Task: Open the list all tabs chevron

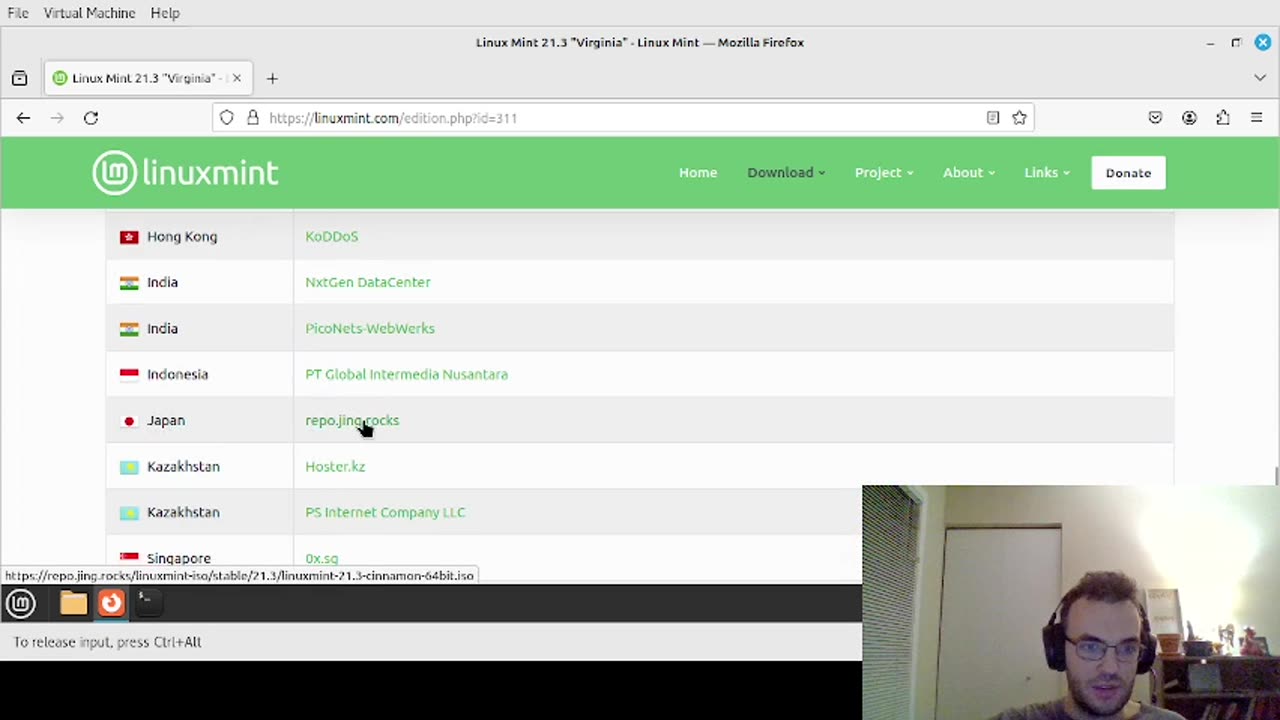Action: (1260, 78)
